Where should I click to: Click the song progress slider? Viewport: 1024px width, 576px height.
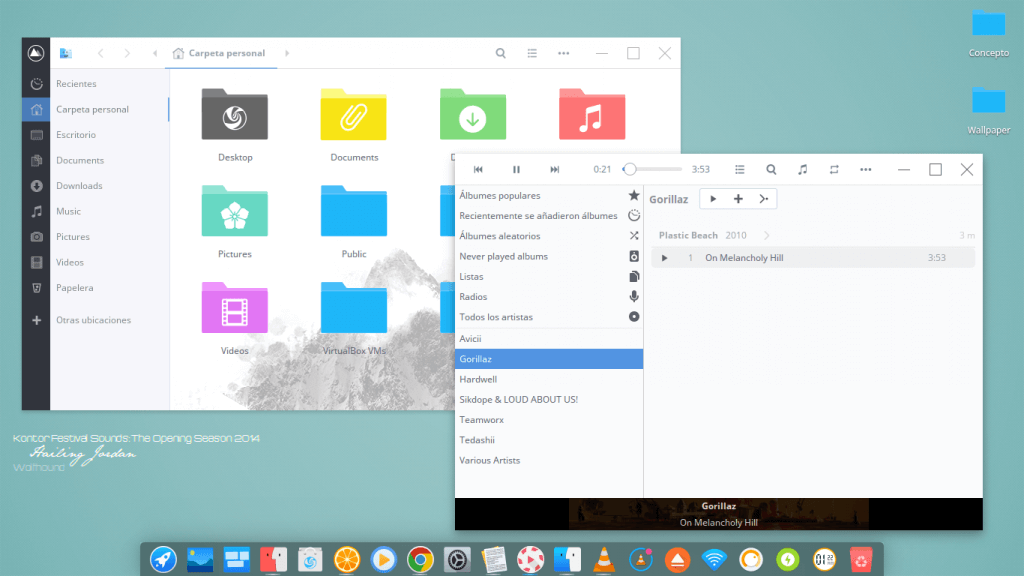(x=652, y=170)
